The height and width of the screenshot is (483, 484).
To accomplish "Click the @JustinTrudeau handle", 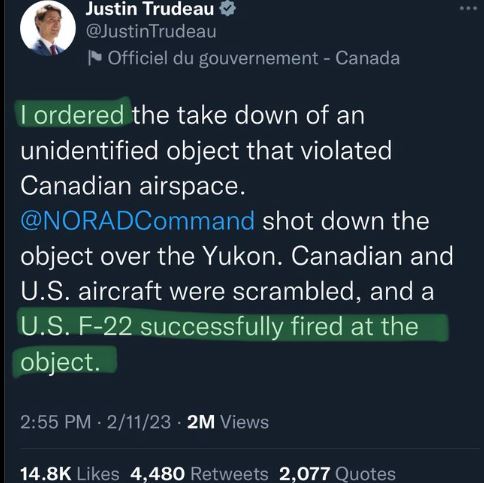I will 151,32.
